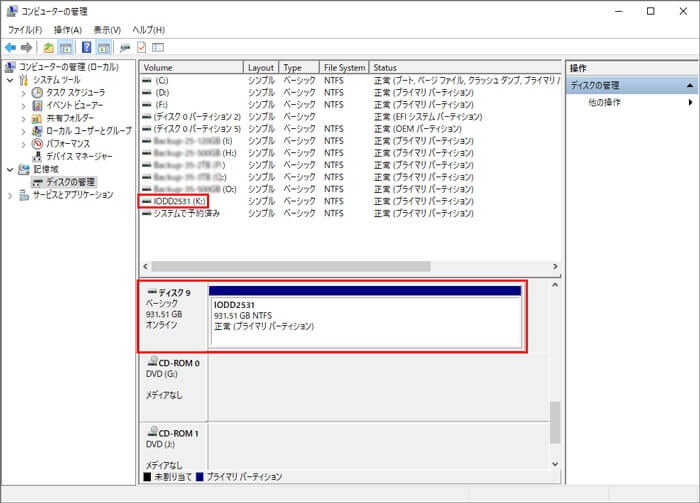The height and width of the screenshot is (503, 700).
Task: Expand 他の操作 submenu arrow
Action: click(690, 103)
